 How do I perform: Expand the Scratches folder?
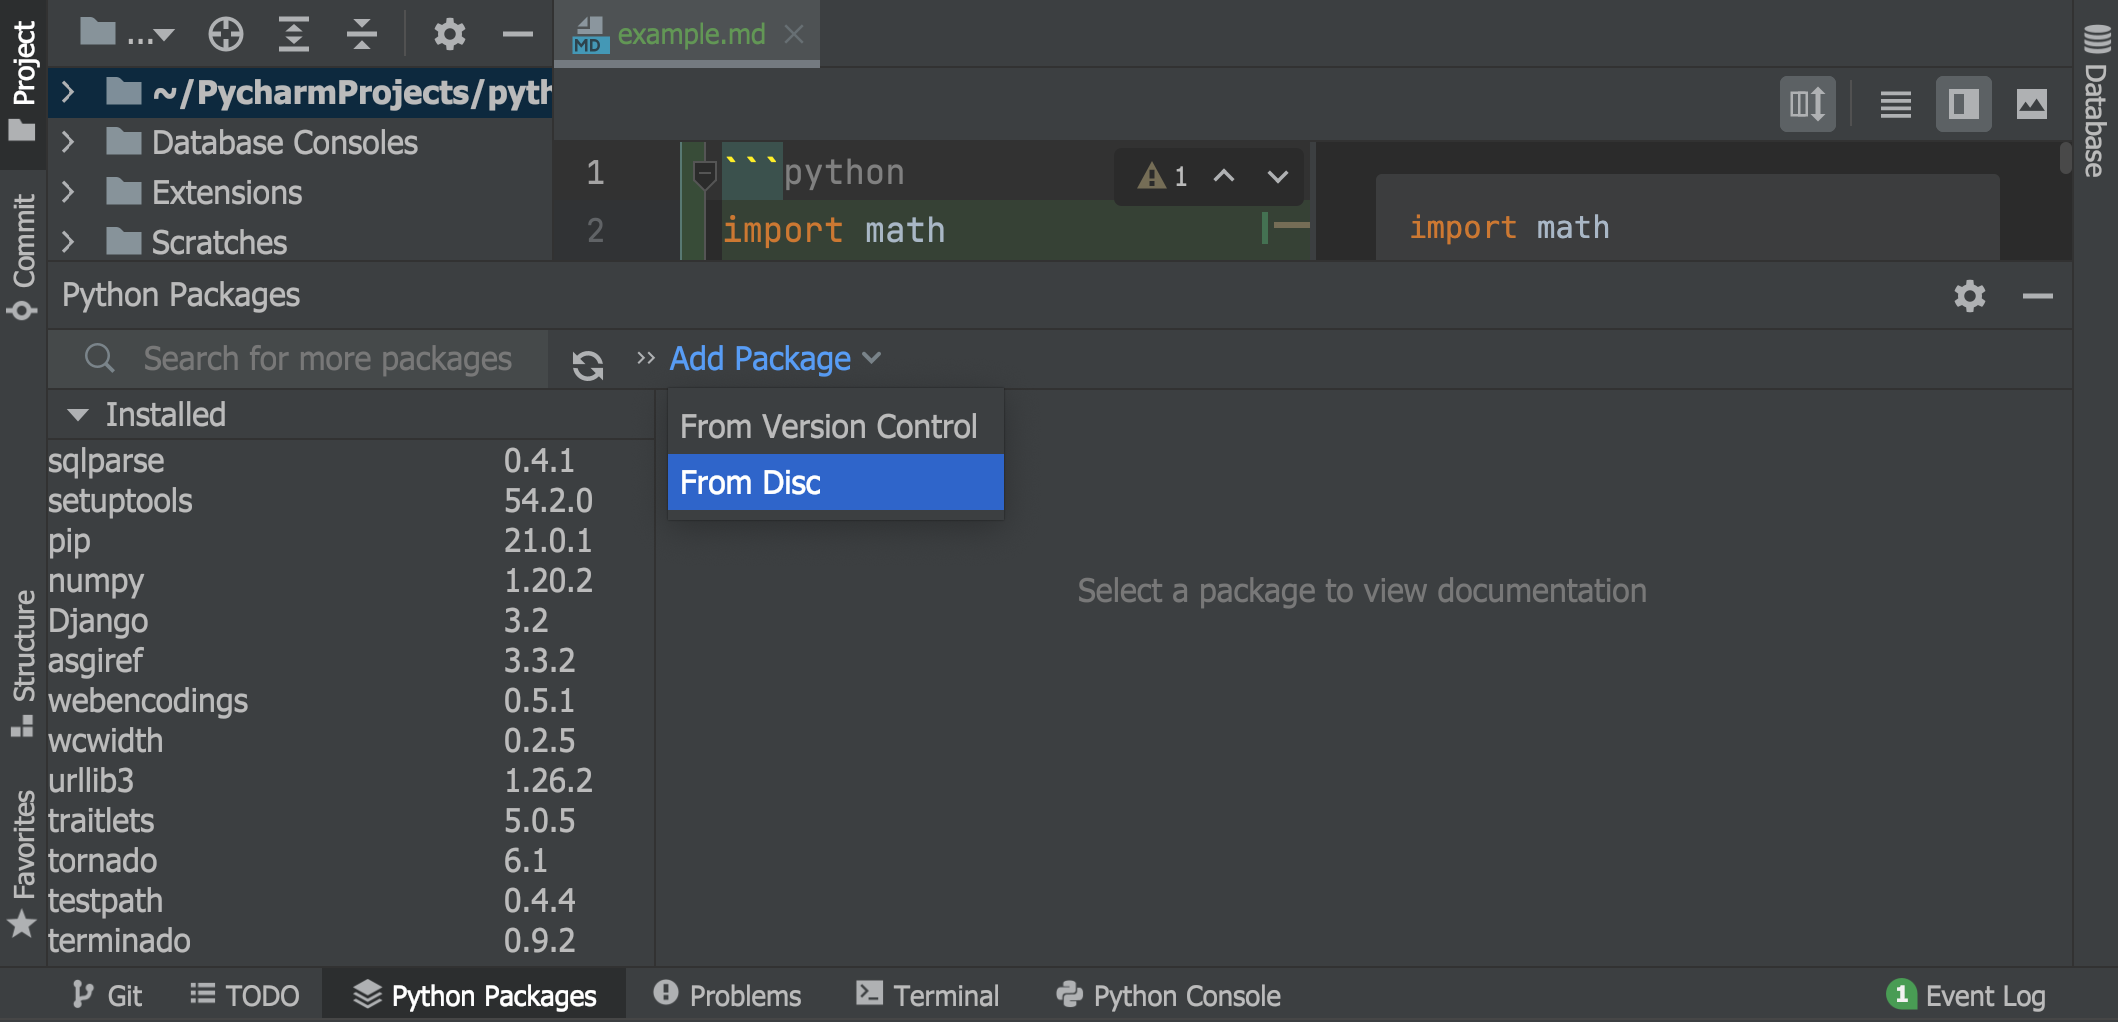click(x=68, y=242)
